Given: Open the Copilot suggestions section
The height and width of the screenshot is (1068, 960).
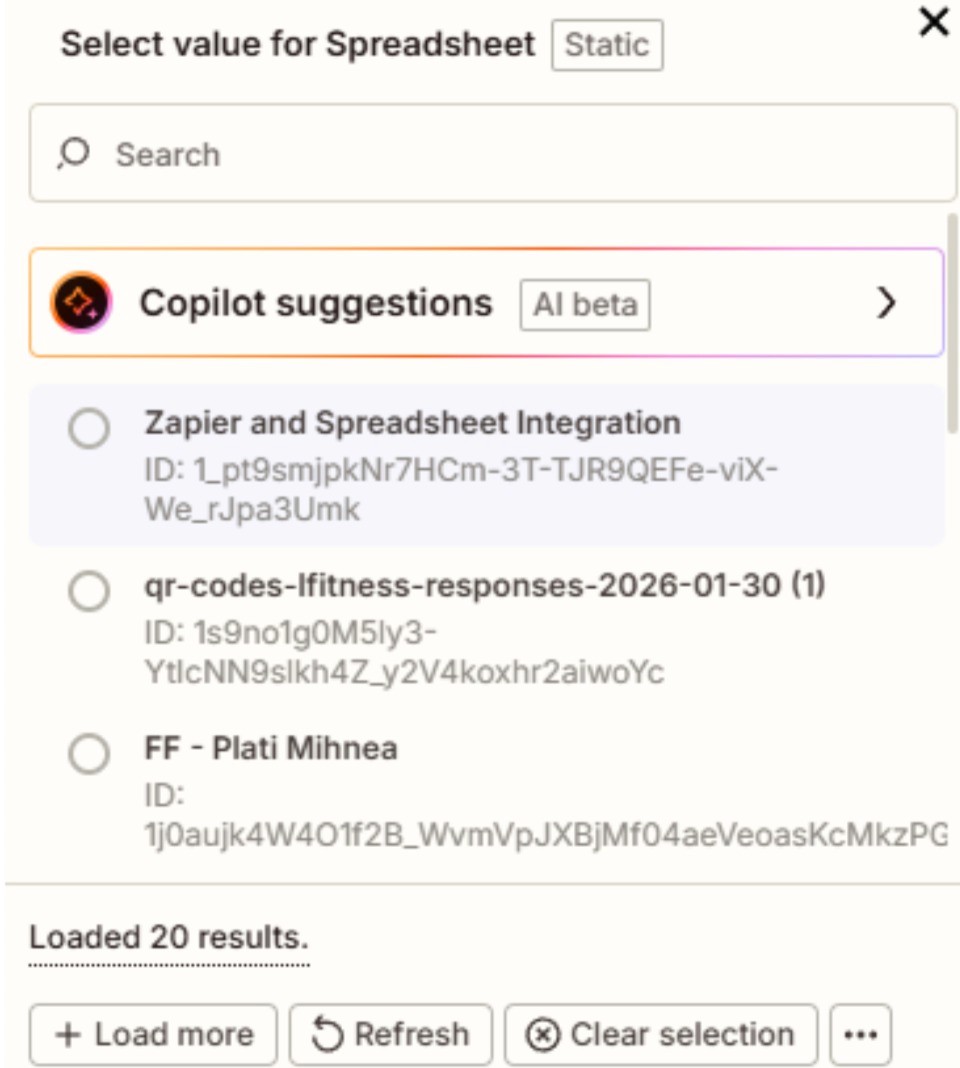Looking at the screenshot, I should [x=316, y=303].
